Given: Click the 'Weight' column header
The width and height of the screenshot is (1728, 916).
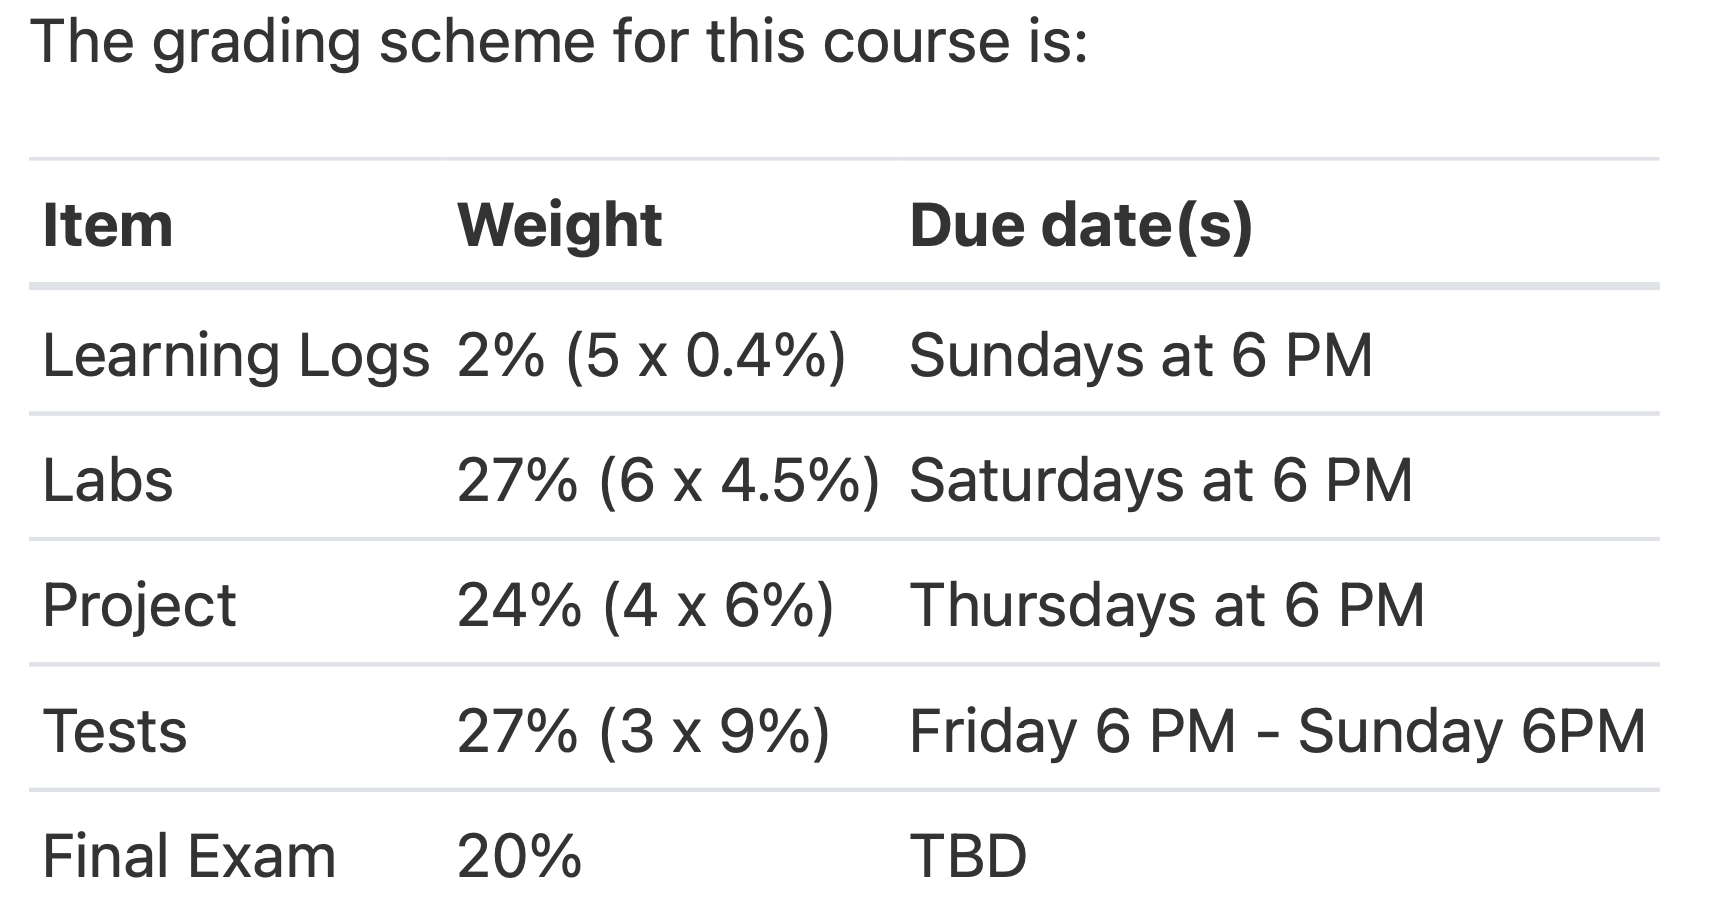Looking at the screenshot, I should coord(559,225).
